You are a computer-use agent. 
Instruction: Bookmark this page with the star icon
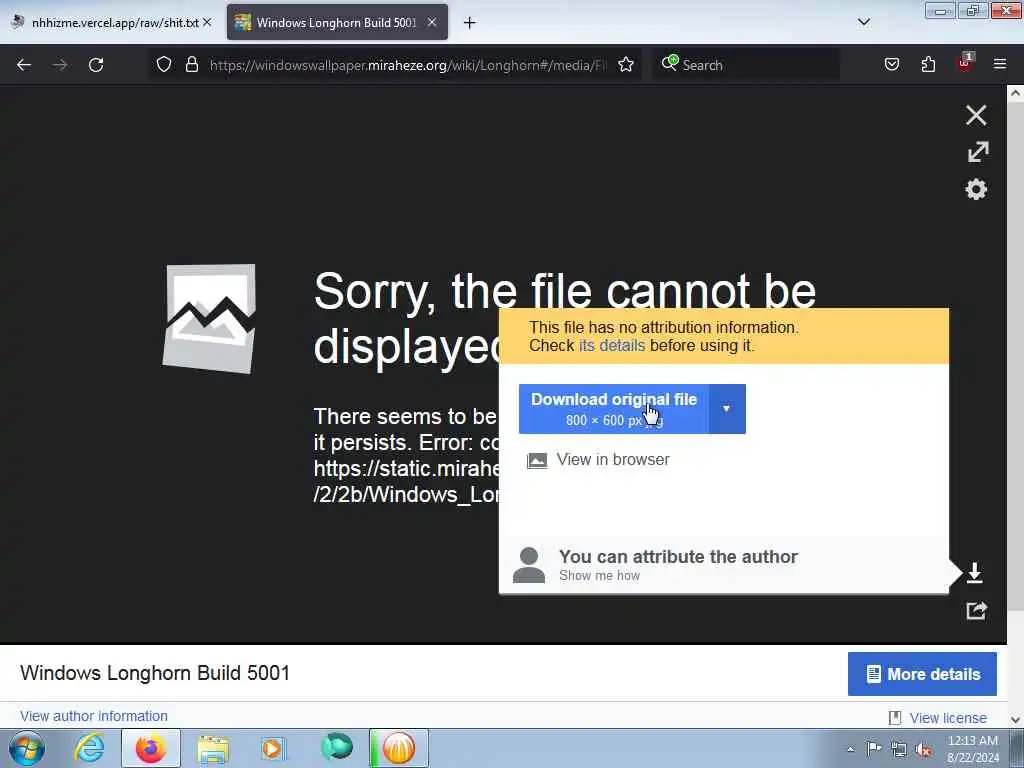(x=626, y=64)
